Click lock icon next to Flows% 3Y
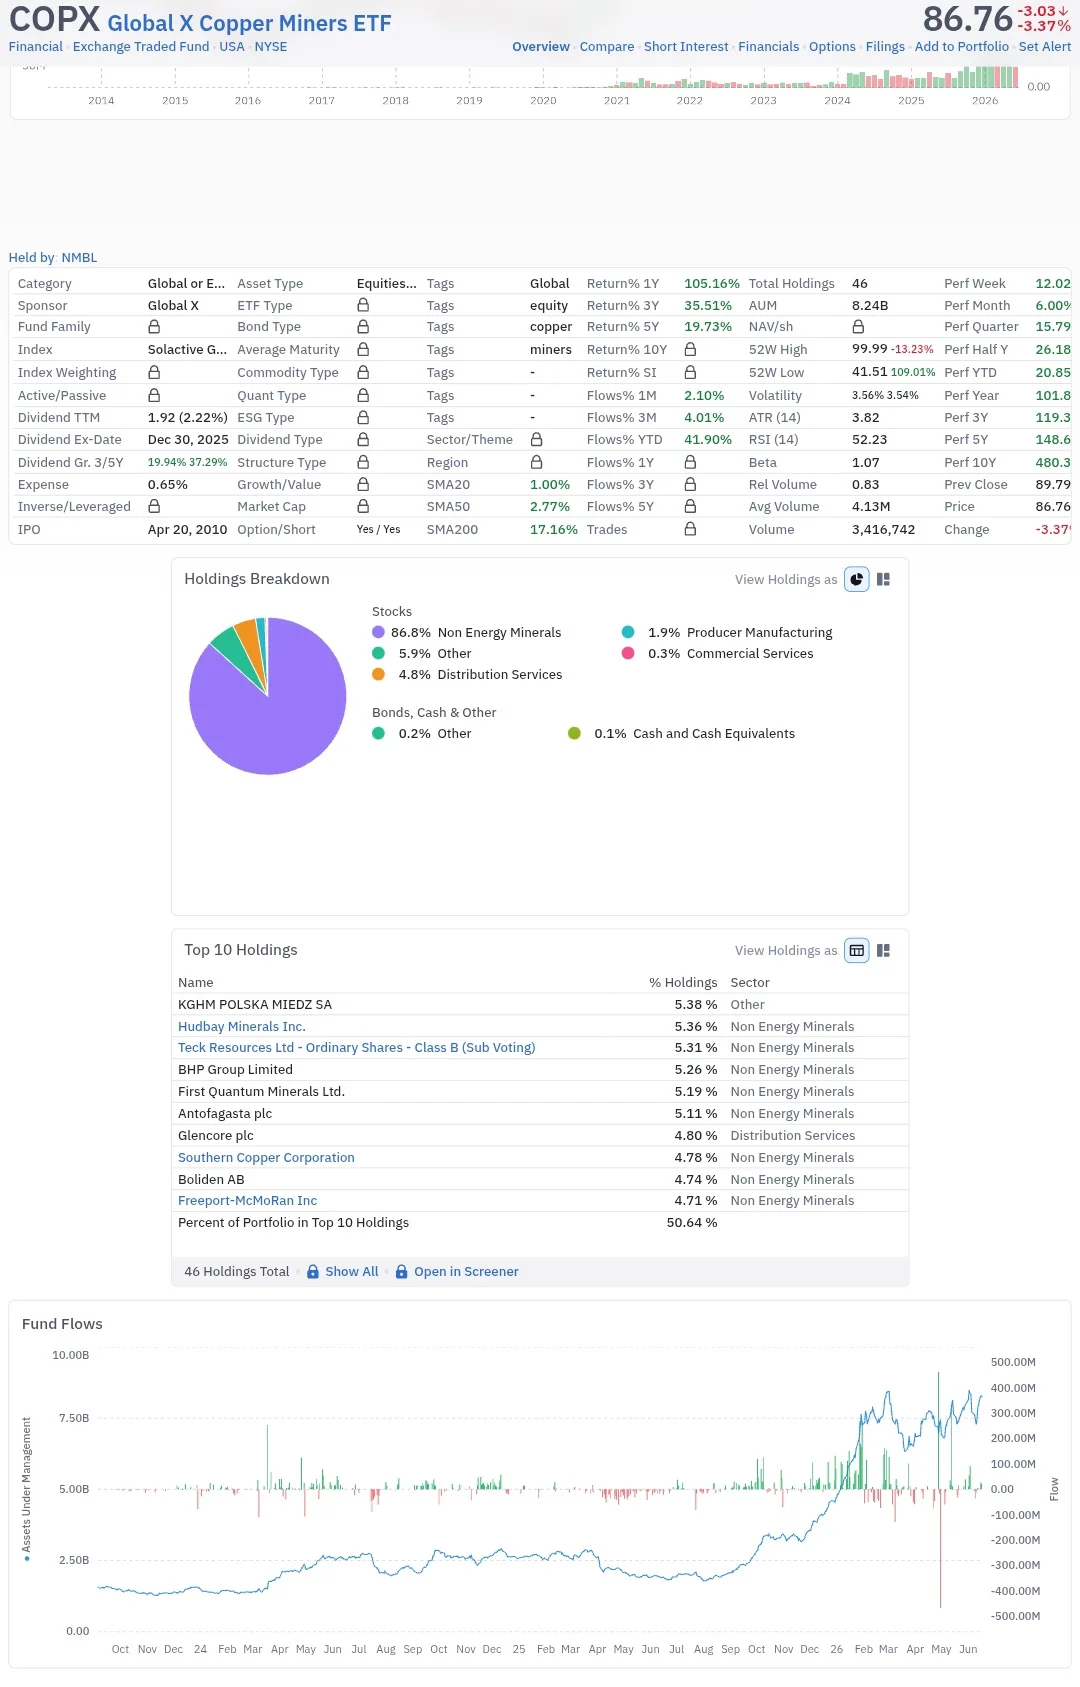 tap(690, 484)
